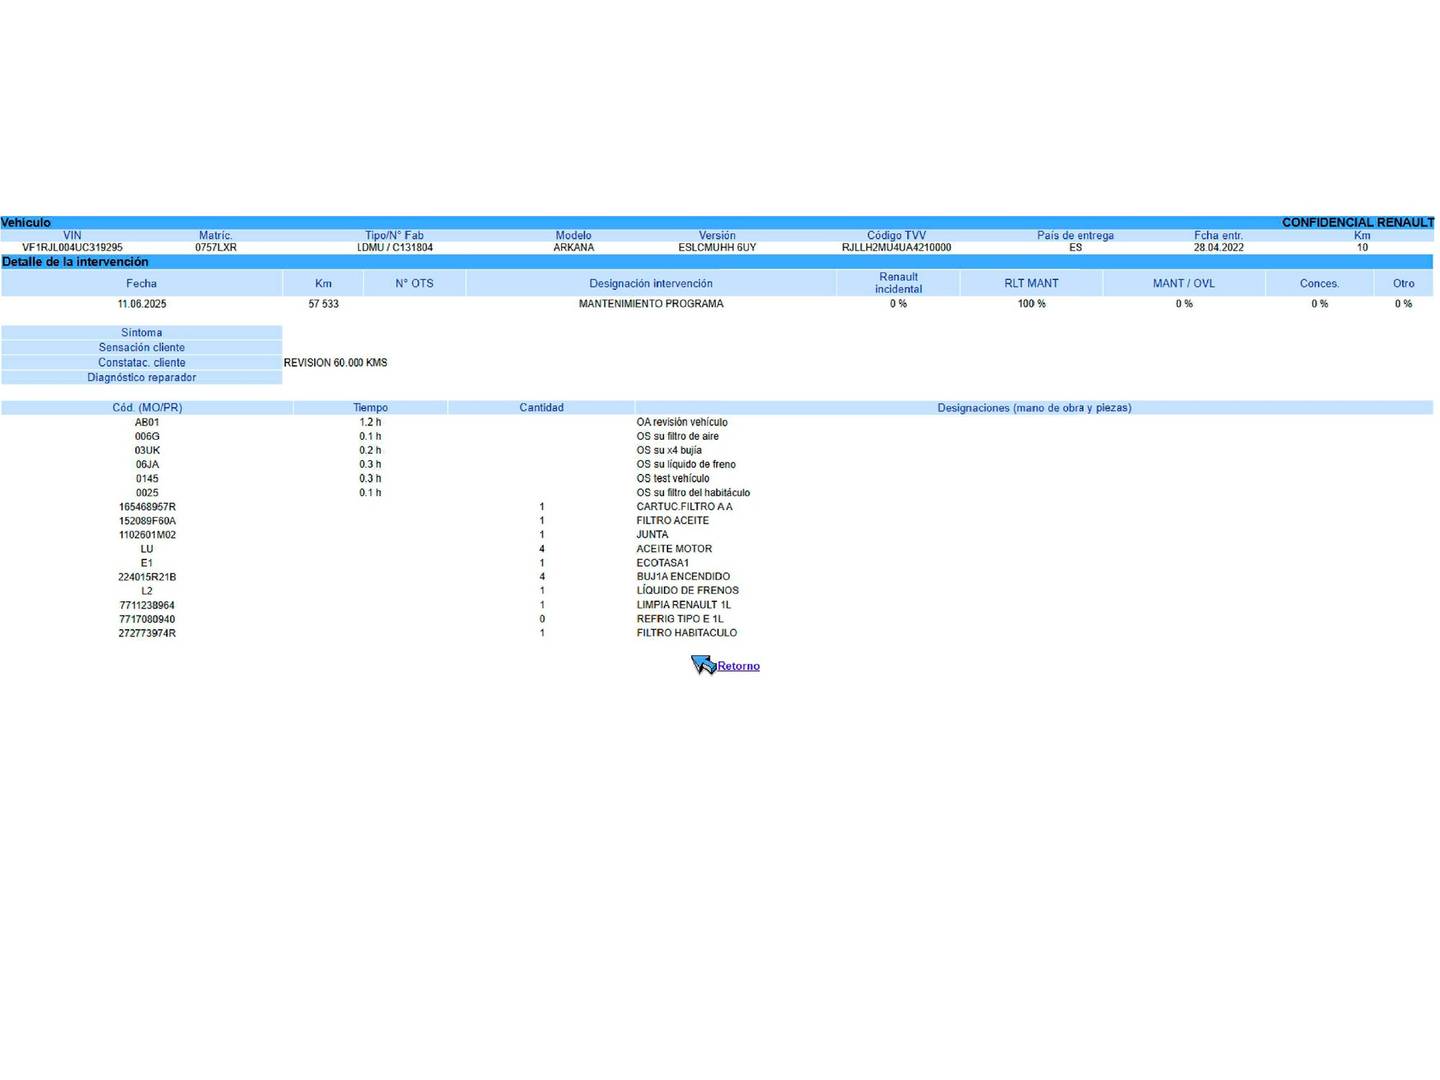Click the Fecha column header
1440x1080 pixels.
tap(142, 284)
